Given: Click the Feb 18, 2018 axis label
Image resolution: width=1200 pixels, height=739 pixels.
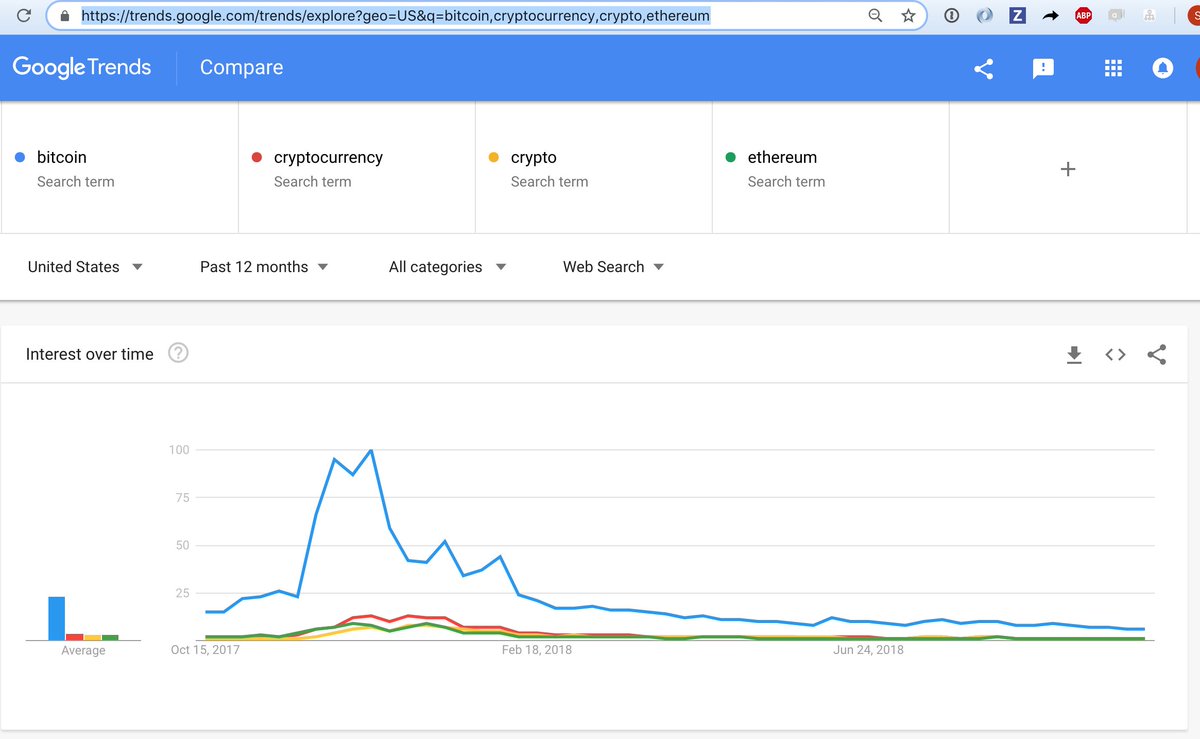Looking at the screenshot, I should (537, 650).
